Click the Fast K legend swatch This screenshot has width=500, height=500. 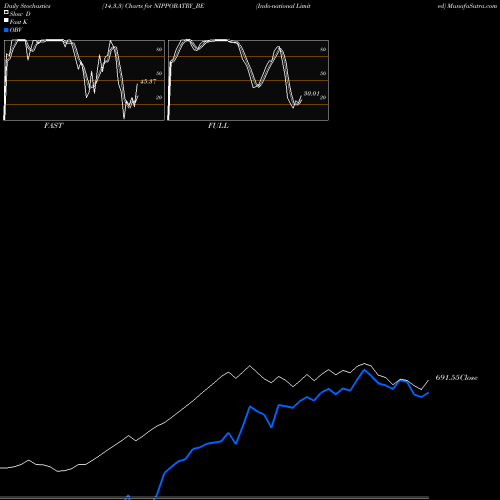[6, 20]
